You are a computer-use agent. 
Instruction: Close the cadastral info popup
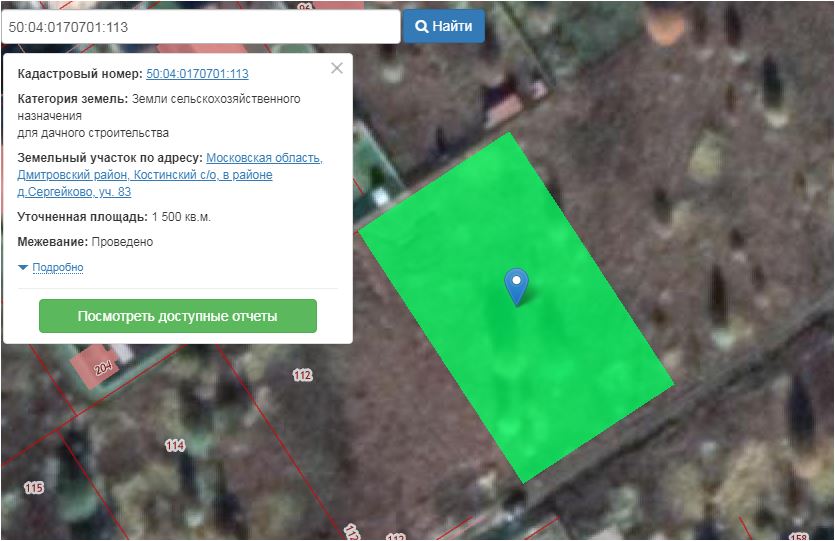(337, 68)
